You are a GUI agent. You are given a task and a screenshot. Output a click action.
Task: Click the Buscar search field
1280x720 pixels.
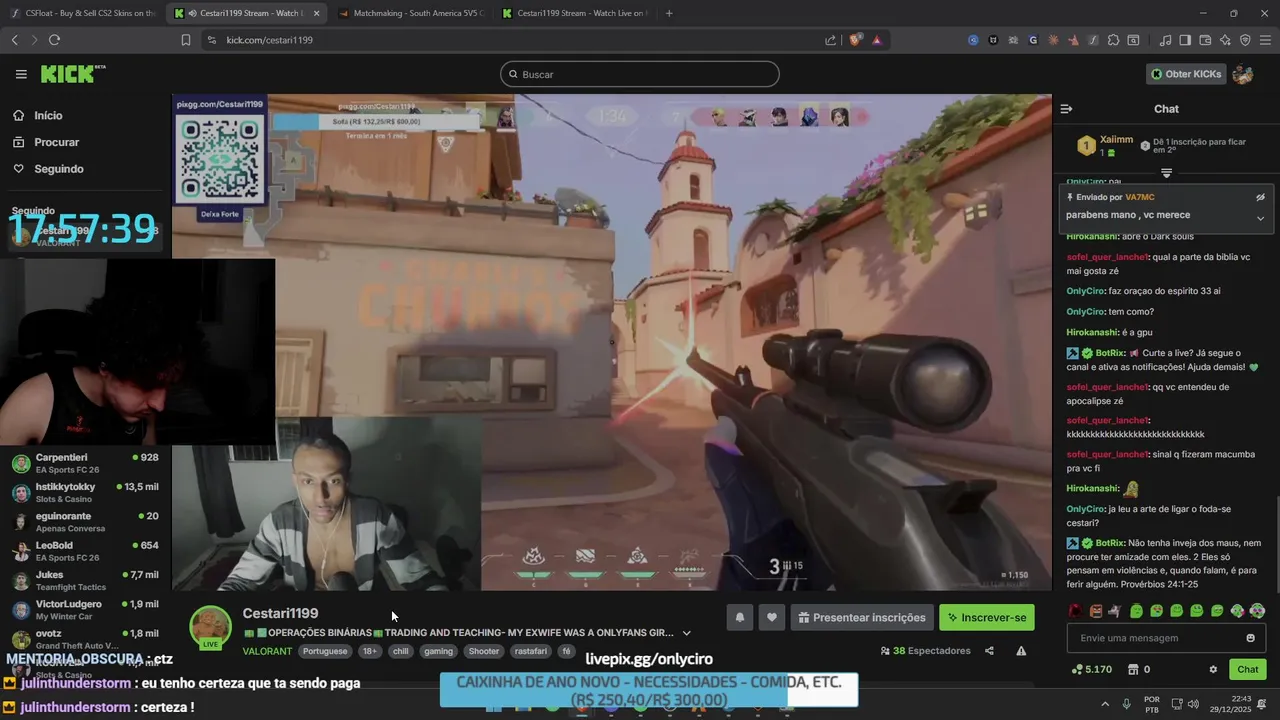[x=640, y=74]
